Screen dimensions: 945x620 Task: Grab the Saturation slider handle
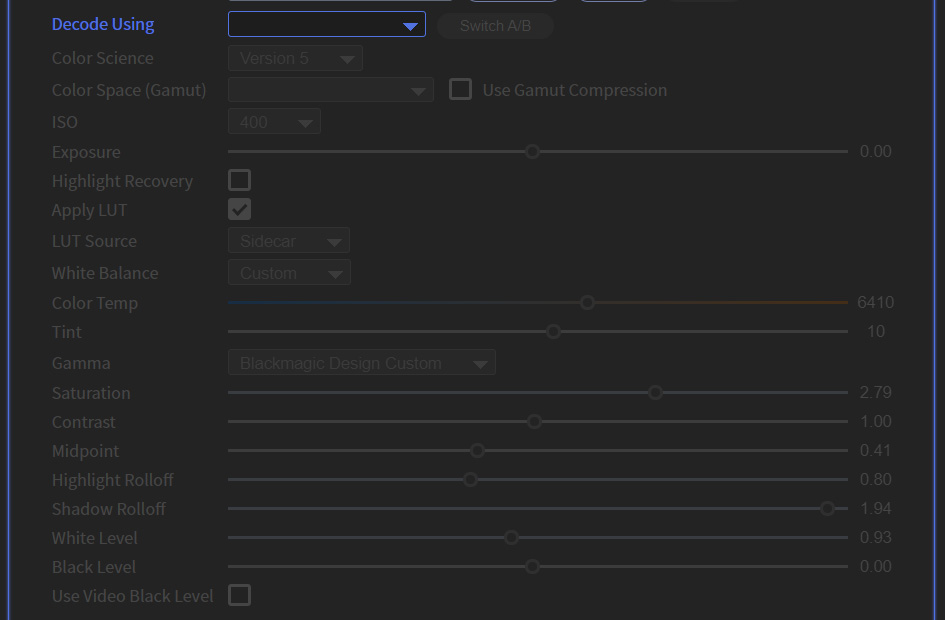(655, 392)
